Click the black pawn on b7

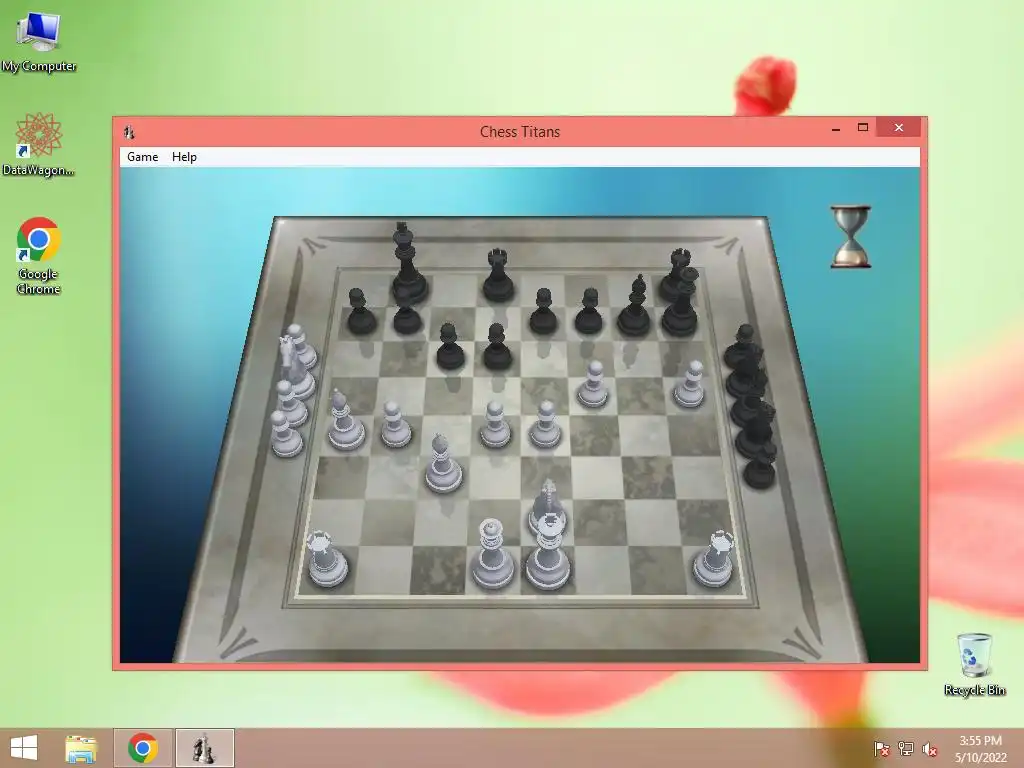407,319
